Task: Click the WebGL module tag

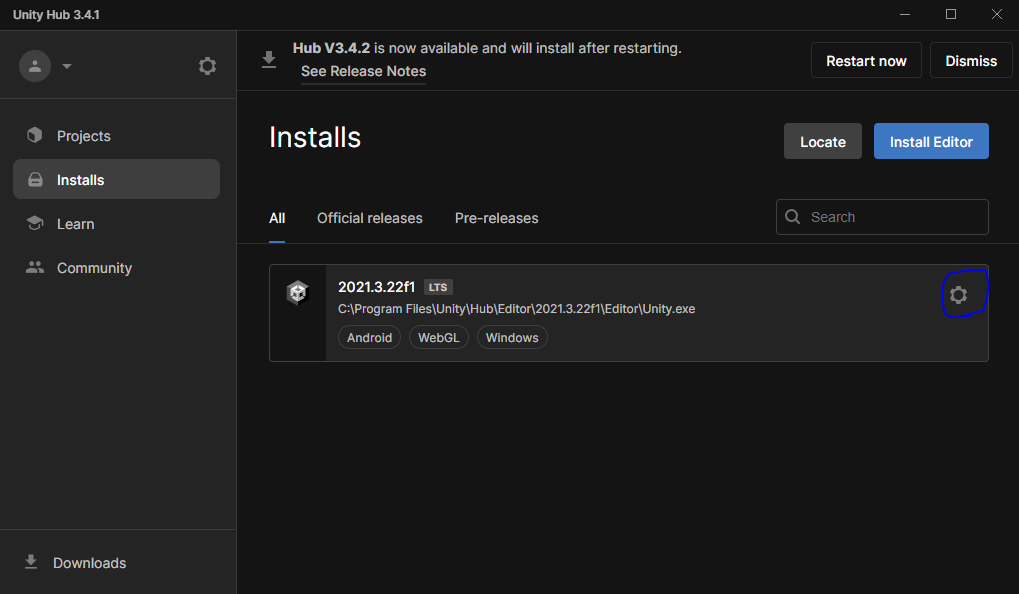Action: click(439, 337)
